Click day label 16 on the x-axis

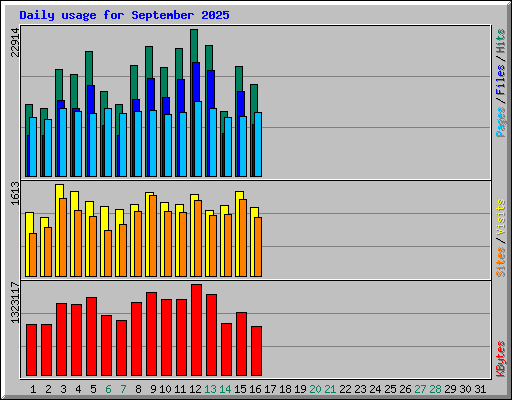pyautogui.click(x=255, y=389)
